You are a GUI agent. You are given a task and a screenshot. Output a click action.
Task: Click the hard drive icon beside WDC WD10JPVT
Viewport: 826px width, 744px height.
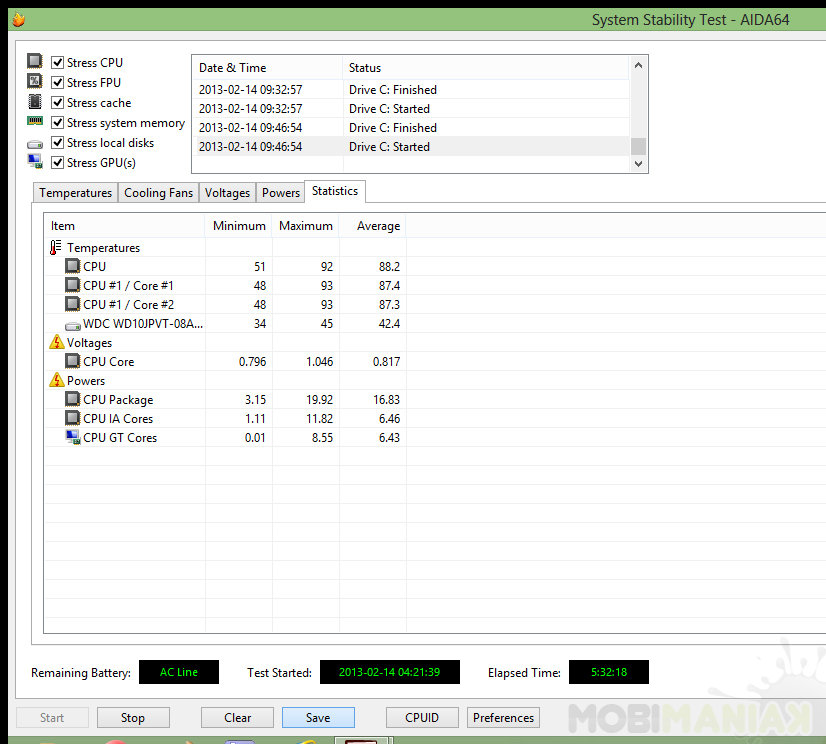point(73,326)
